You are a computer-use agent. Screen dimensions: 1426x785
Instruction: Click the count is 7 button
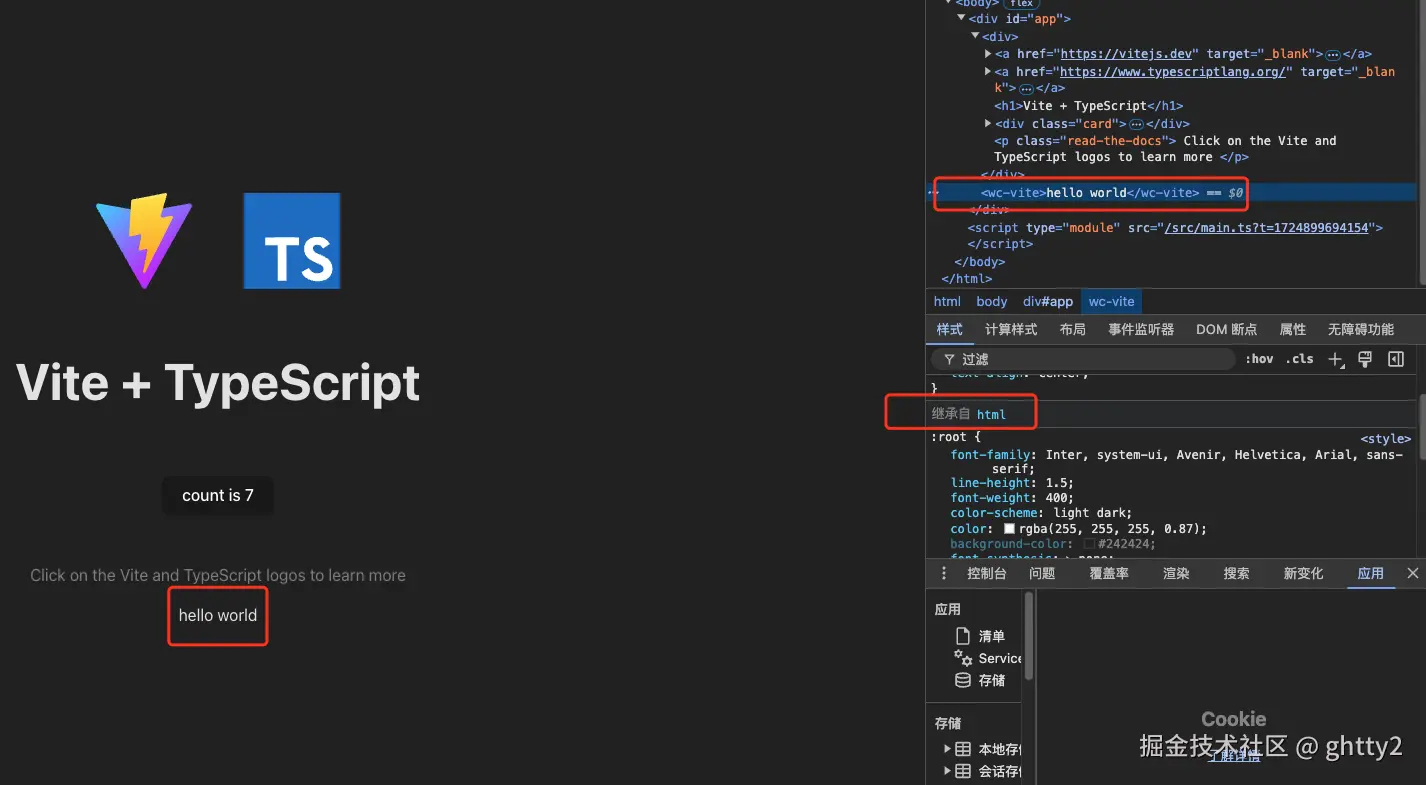click(x=217, y=495)
